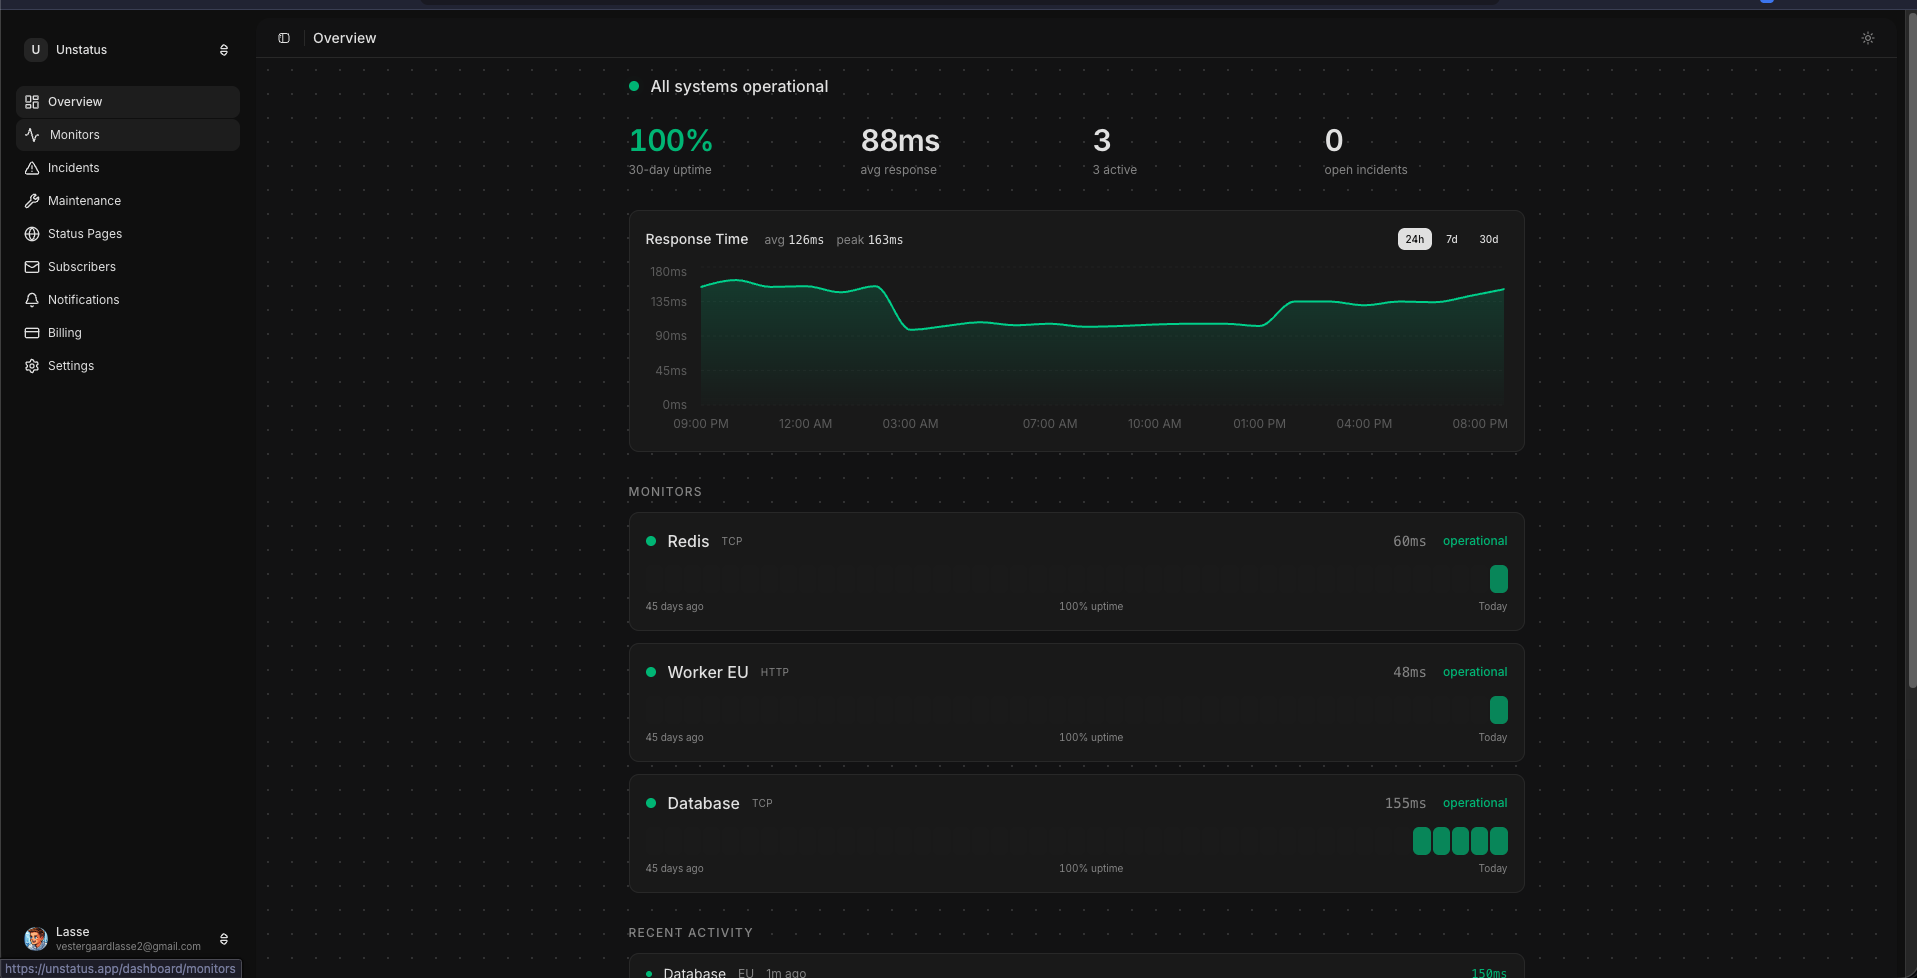Switch chart to 30d range
This screenshot has height=978, width=1917.
1488,239
